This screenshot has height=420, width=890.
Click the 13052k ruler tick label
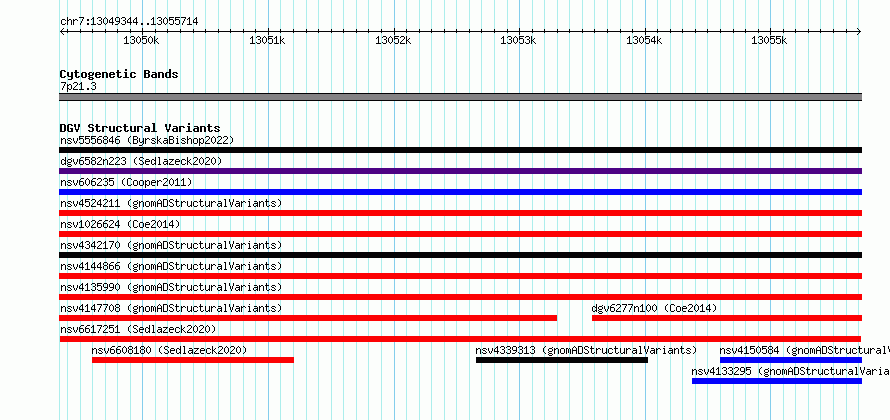[393, 40]
